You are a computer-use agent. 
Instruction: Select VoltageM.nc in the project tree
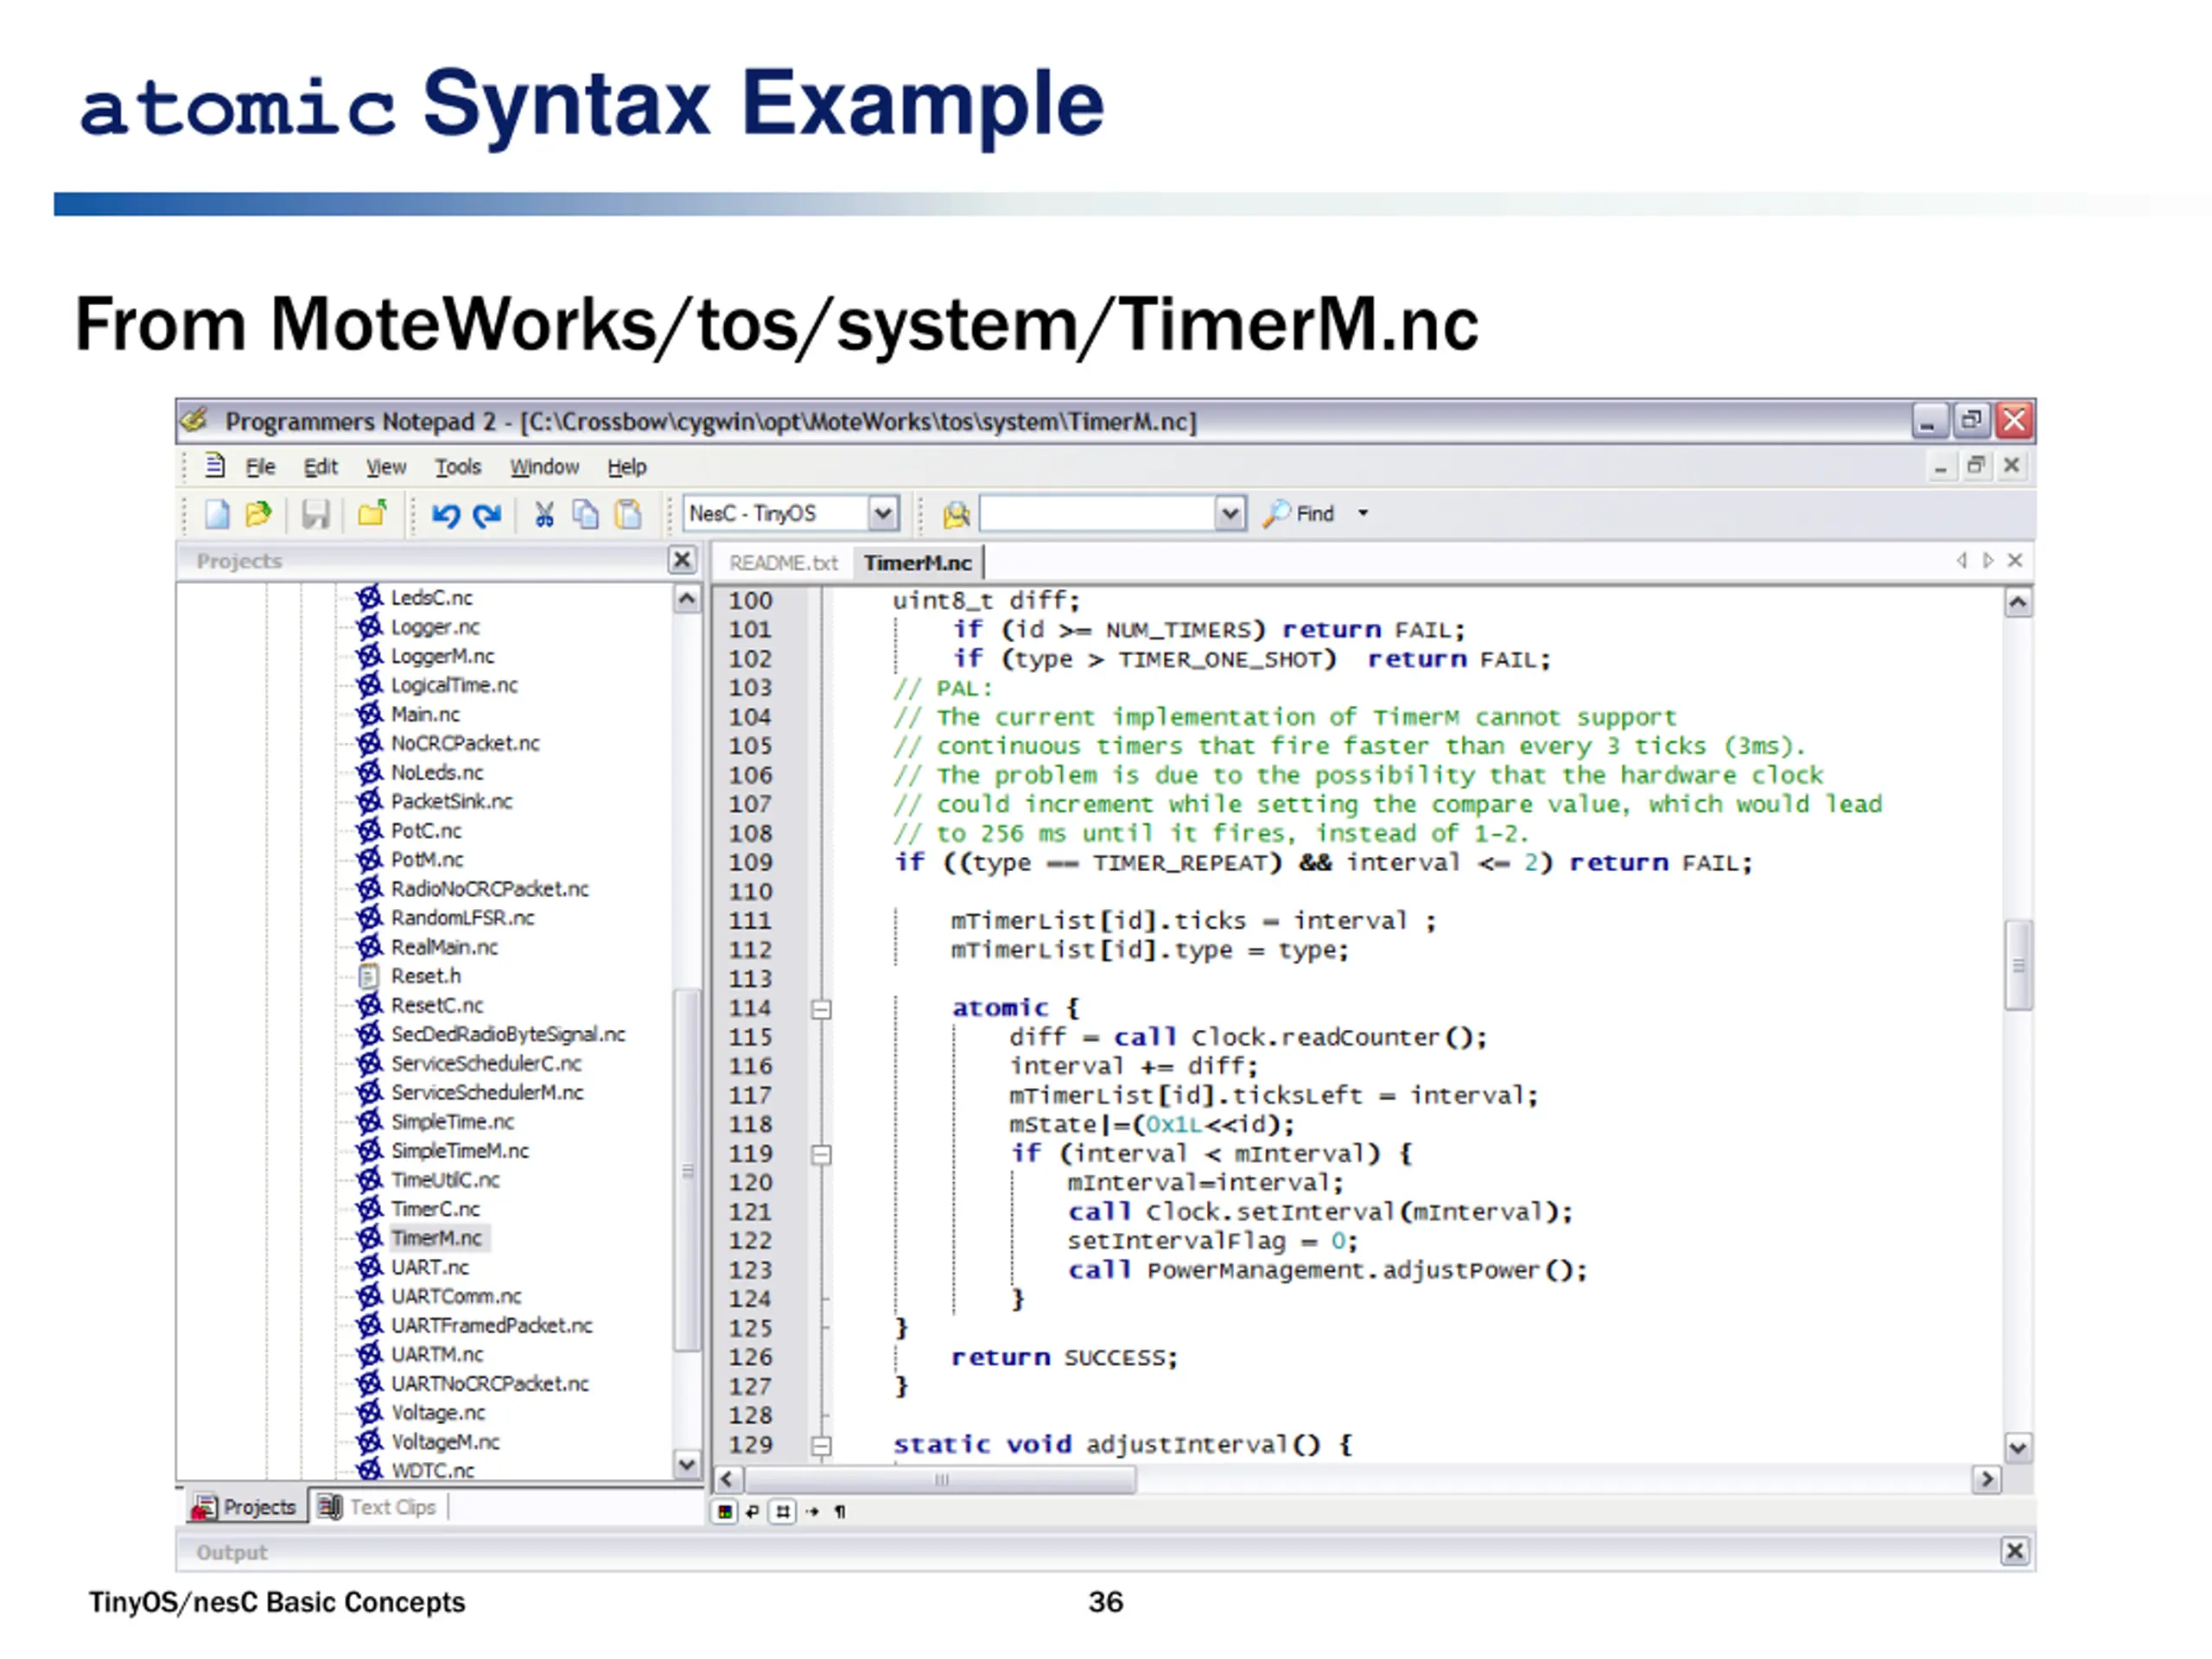click(x=445, y=1442)
